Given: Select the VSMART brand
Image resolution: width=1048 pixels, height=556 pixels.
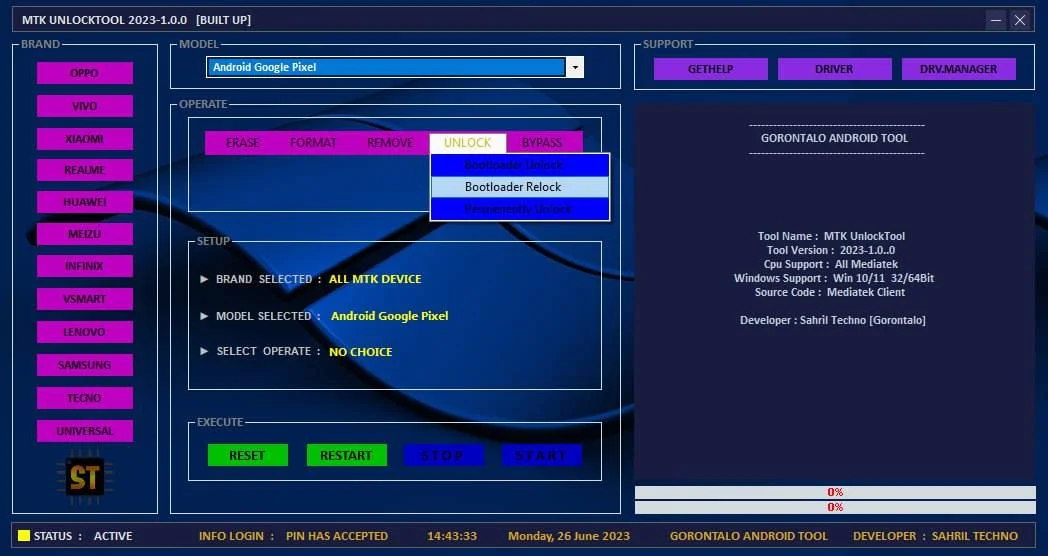Looking at the screenshot, I should click(x=85, y=299).
